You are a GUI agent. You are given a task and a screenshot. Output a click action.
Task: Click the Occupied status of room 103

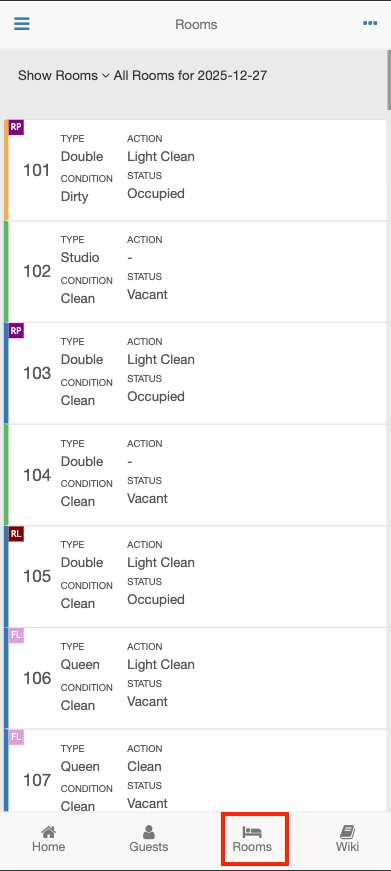pyautogui.click(x=156, y=397)
